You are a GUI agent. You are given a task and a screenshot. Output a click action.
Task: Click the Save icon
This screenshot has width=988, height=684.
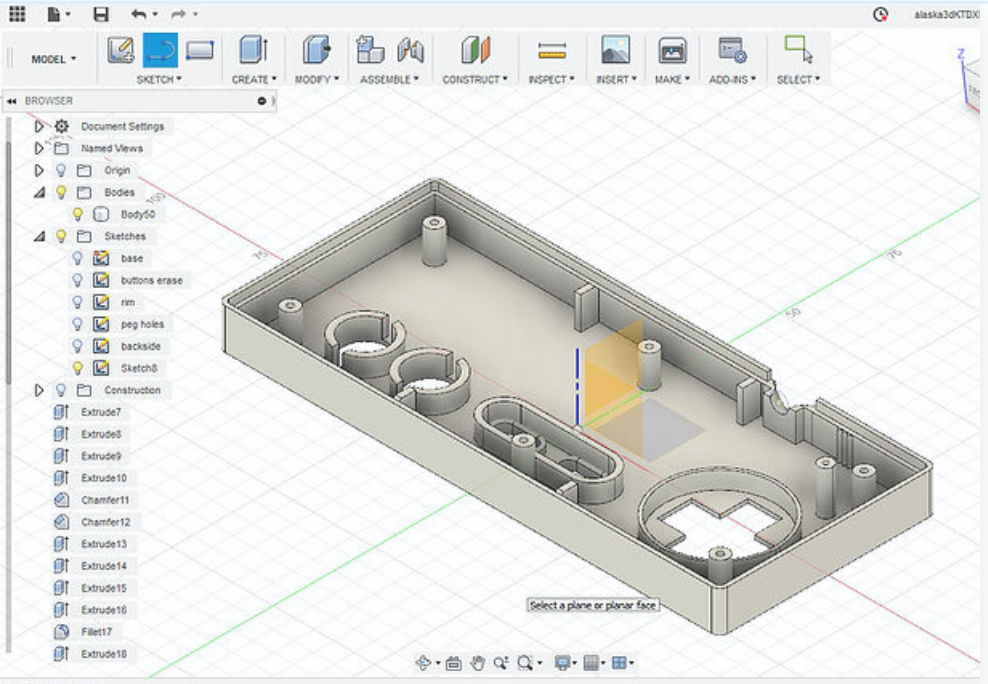pos(100,13)
